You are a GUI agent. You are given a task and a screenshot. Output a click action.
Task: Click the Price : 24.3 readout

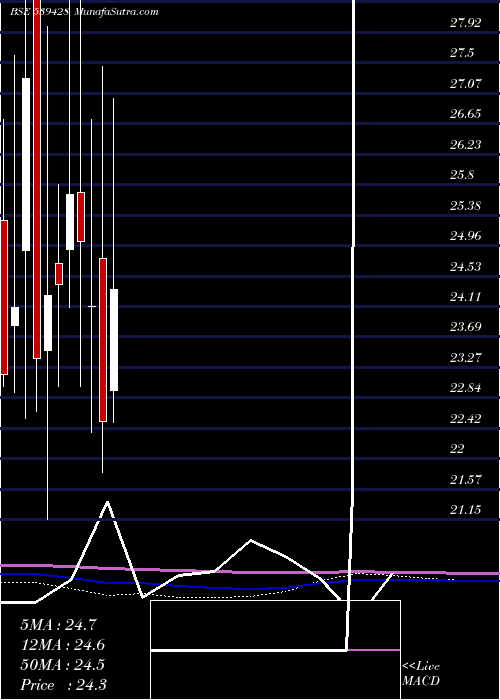tap(62, 685)
